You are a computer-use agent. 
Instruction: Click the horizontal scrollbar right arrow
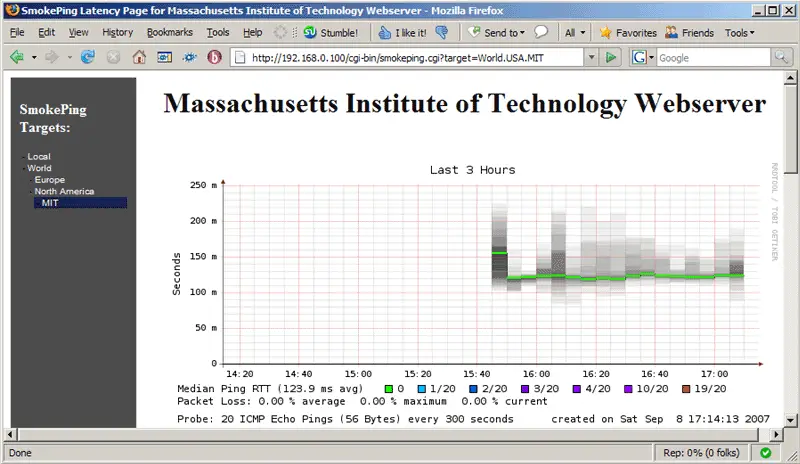[776, 434]
